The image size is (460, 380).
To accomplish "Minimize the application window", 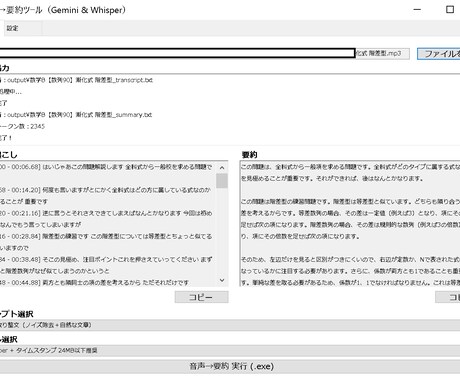I will click(x=417, y=10).
